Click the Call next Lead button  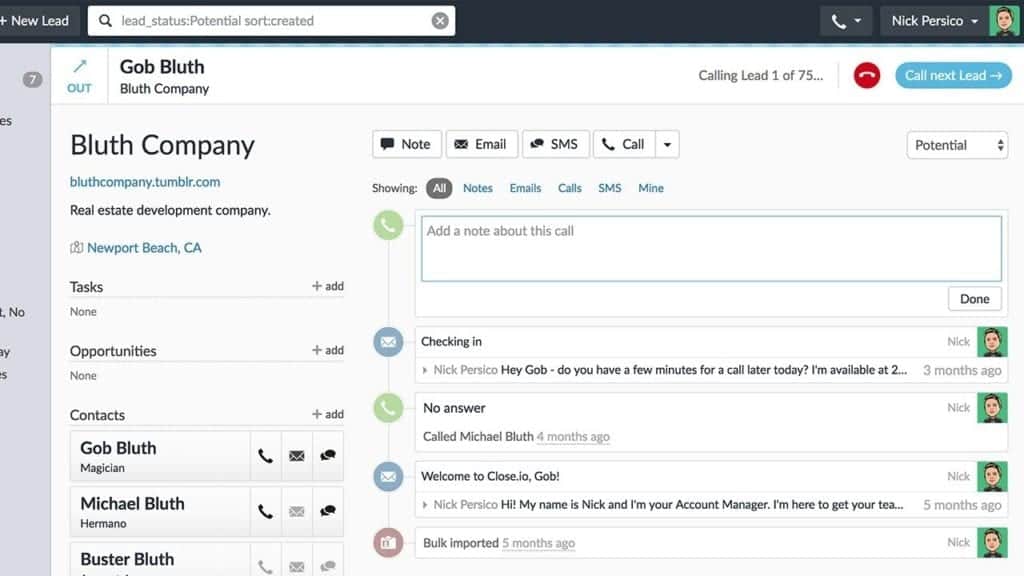[x=953, y=75]
